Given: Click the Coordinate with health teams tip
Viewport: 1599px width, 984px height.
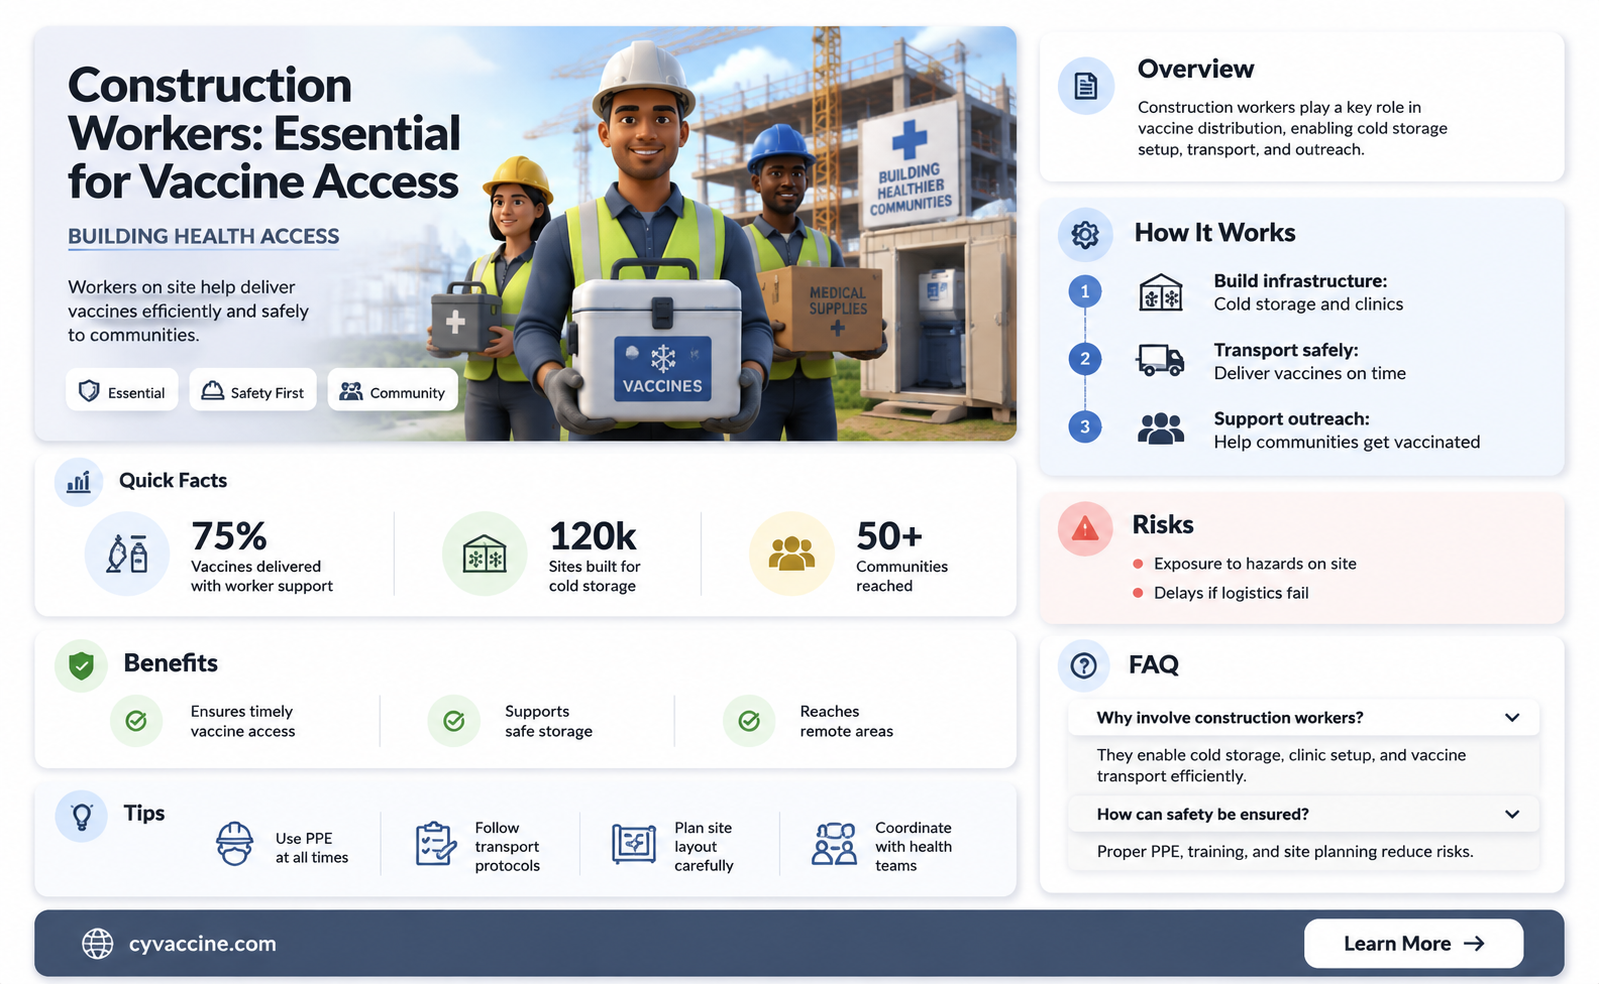Looking at the screenshot, I should pos(913,847).
